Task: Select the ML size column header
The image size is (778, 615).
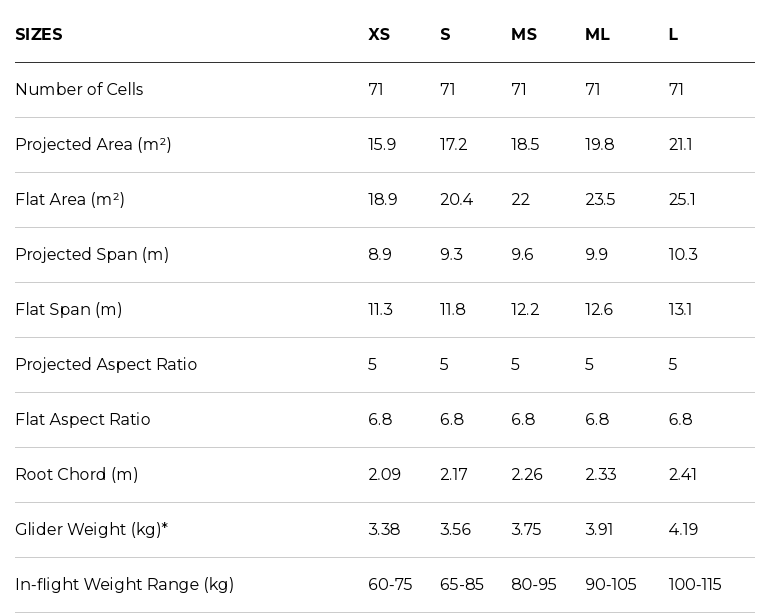Action: [597, 34]
